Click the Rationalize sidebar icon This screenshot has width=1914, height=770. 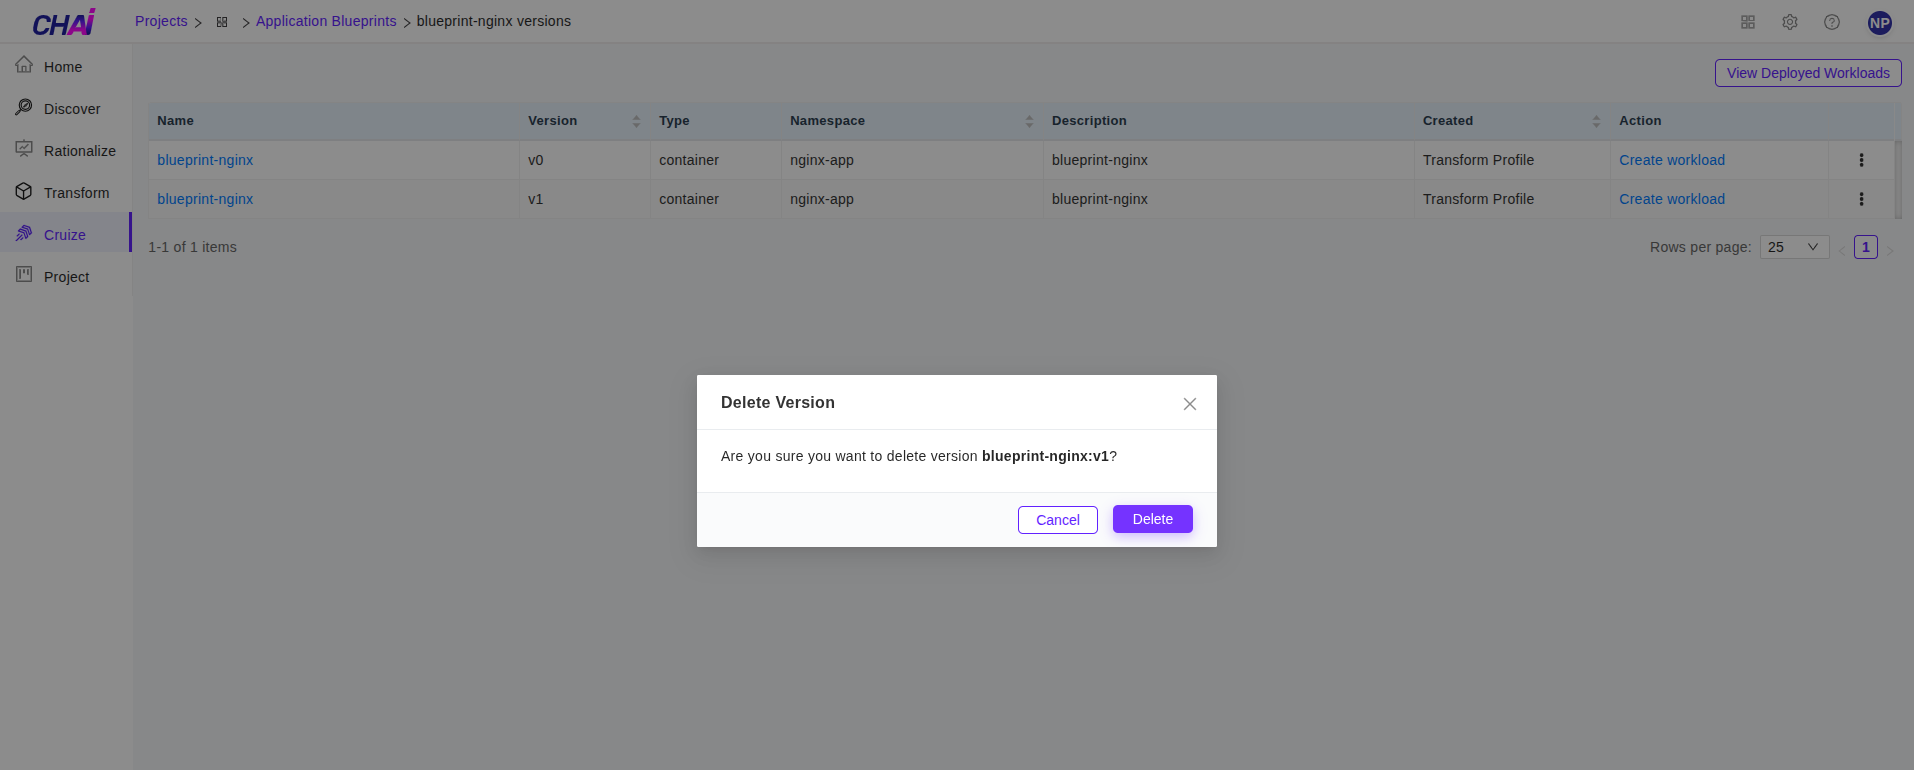24,150
